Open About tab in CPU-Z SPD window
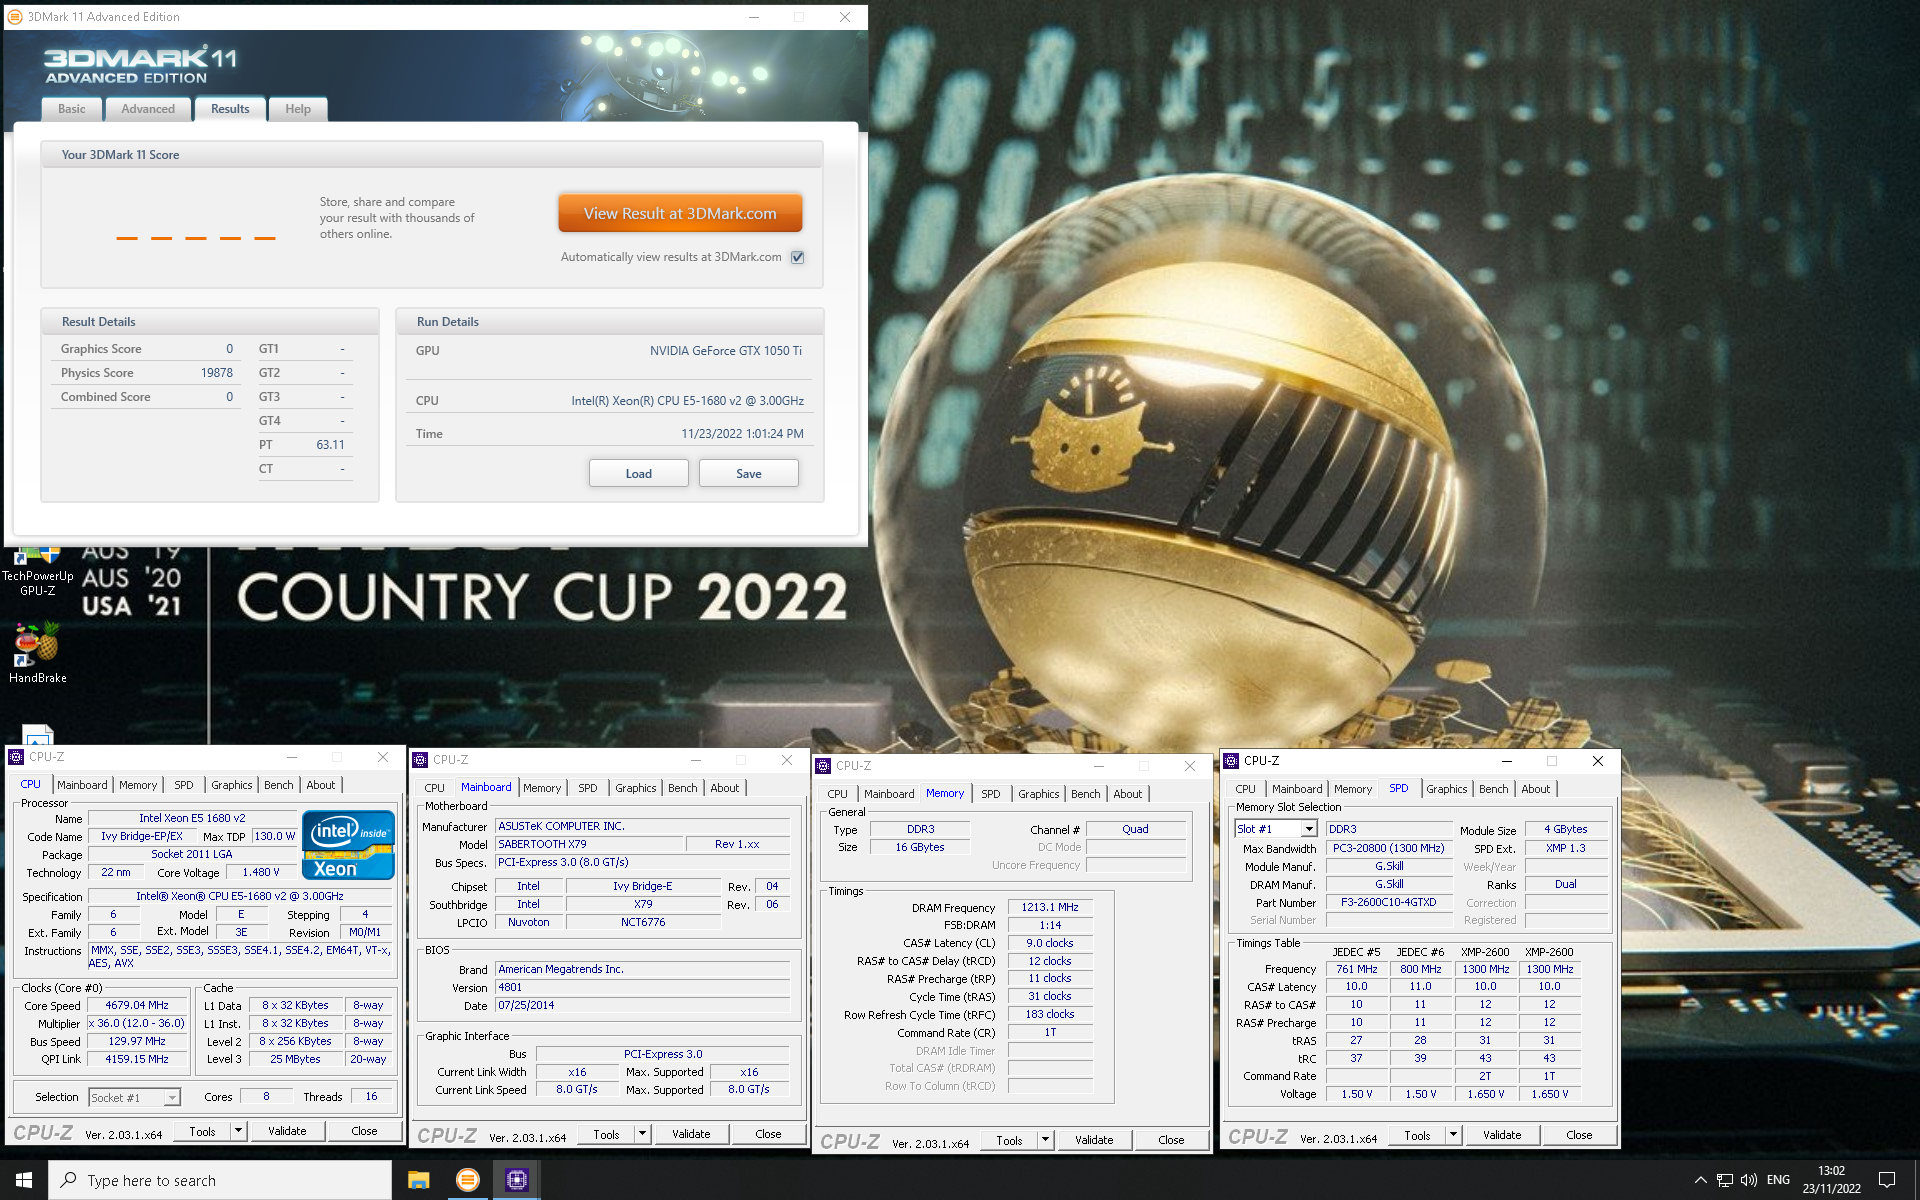This screenshot has height=1200, width=1920. [1536, 789]
